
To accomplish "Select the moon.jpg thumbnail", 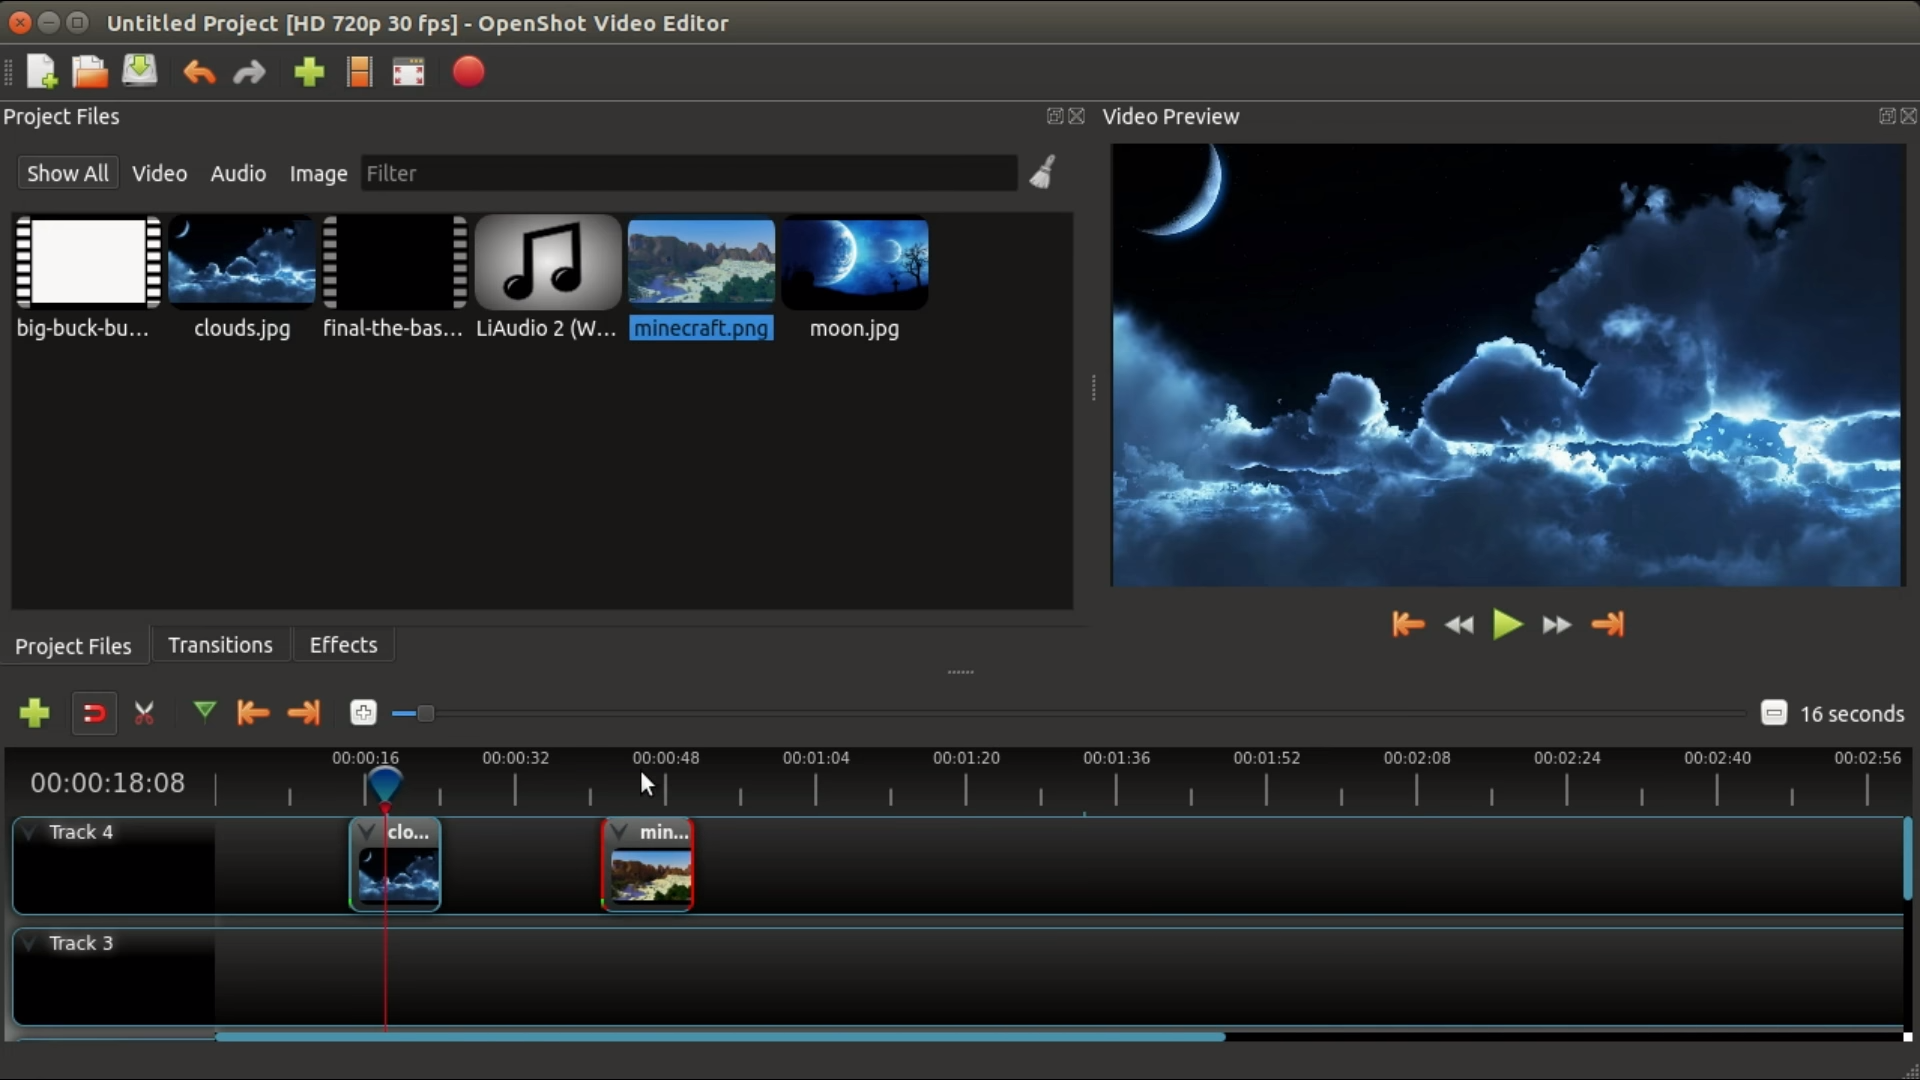I will pos(855,265).
